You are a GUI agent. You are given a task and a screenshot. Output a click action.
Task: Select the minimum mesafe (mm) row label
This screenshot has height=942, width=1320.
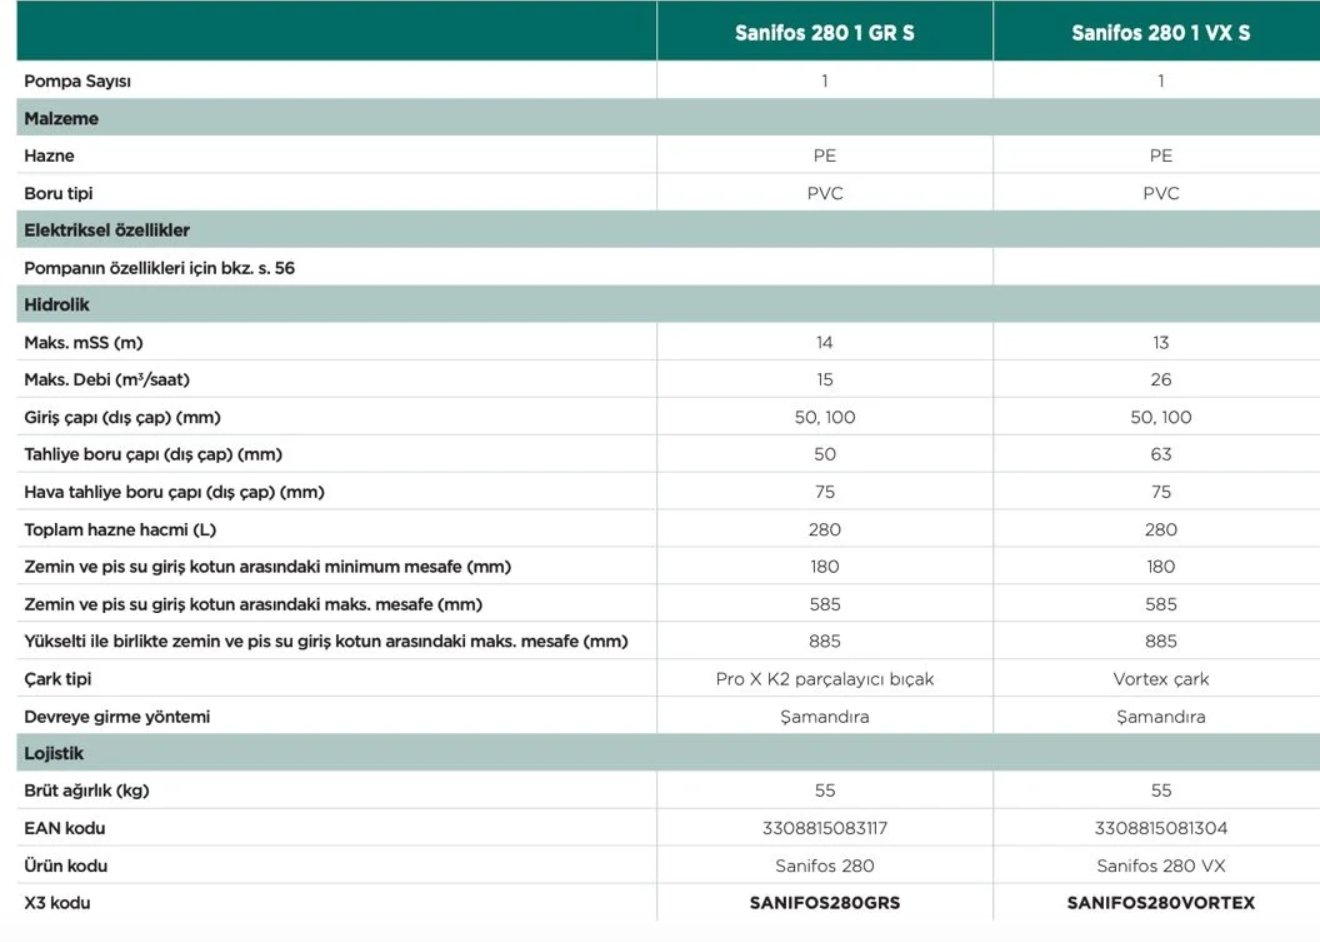267,567
